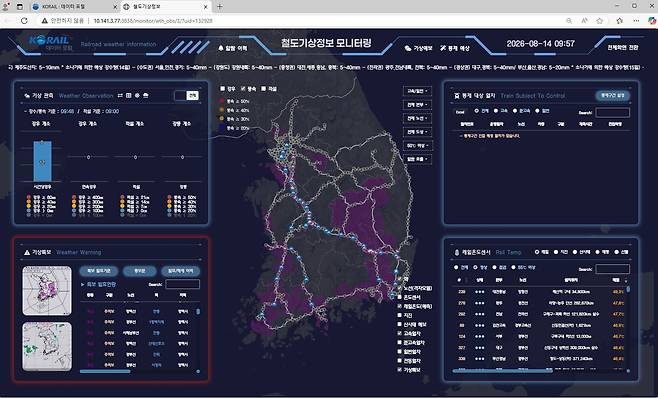
Task: Click the first pill button in Weather Warning
Action: 99,271
